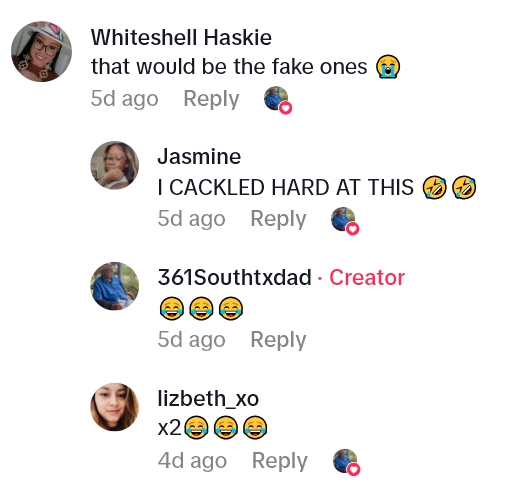Open Jasmine's profile avatar
The image size is (513, 491).
point(115,165)
